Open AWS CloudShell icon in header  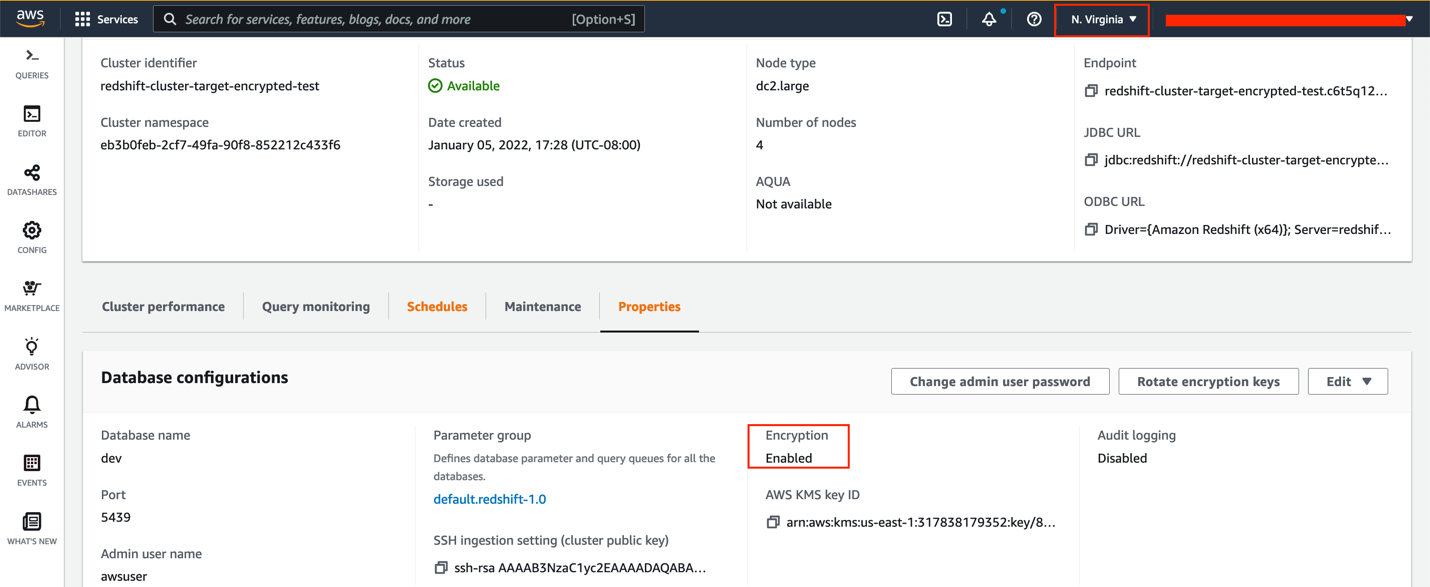[944, 19]
